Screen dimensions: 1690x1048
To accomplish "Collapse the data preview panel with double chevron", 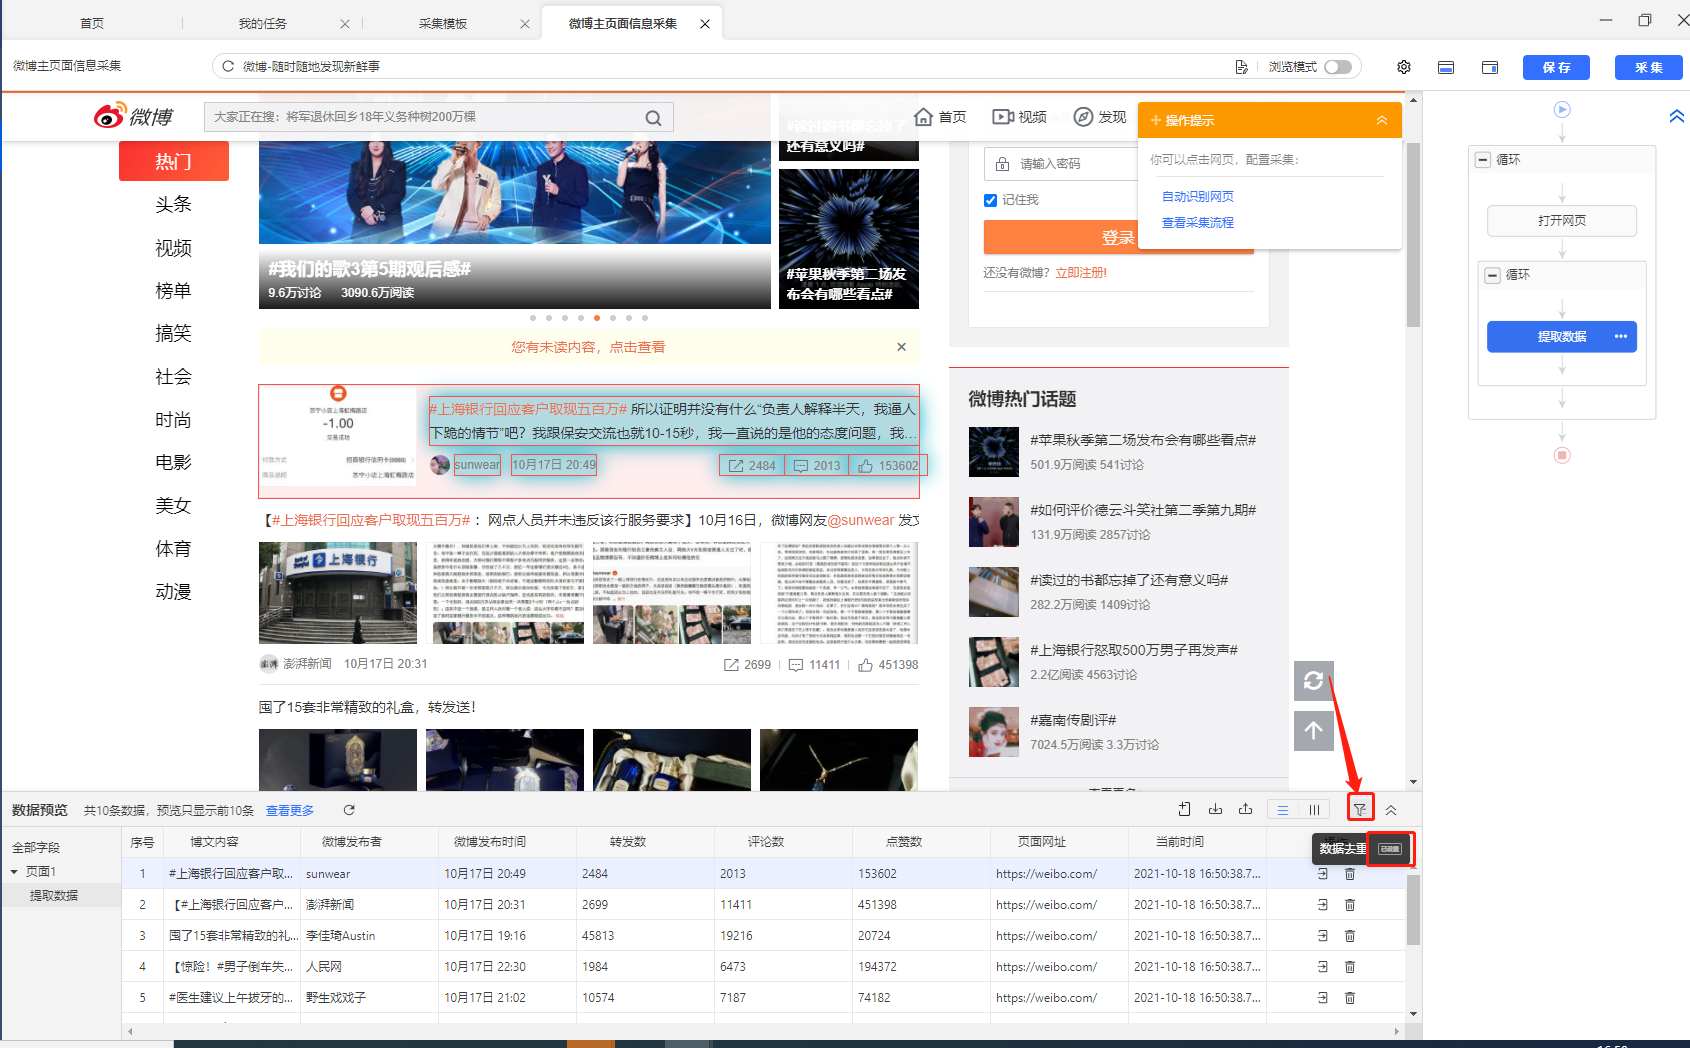I will coord(1391,810).
